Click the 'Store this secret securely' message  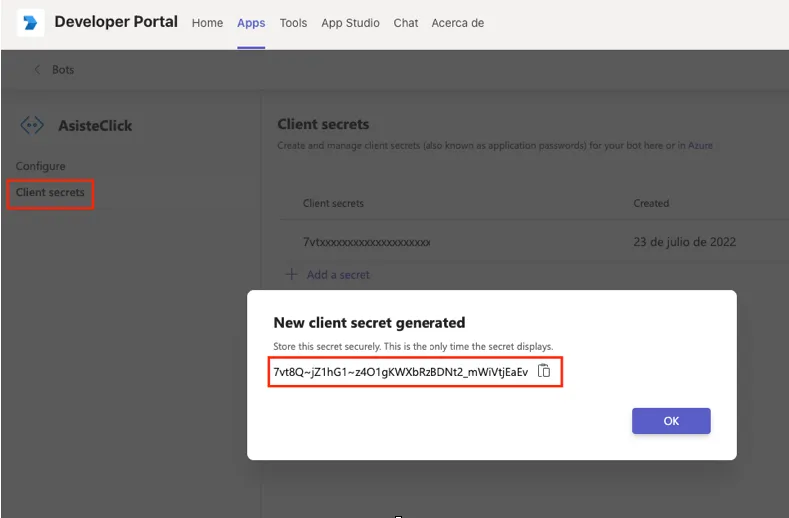(413, 346)
